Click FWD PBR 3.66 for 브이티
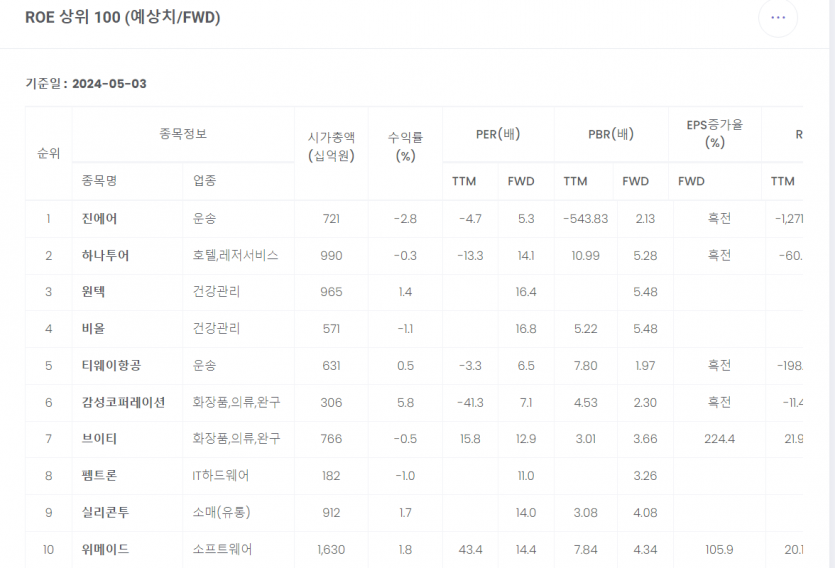Viewport: 835px width, 568px height. point(645,439)
